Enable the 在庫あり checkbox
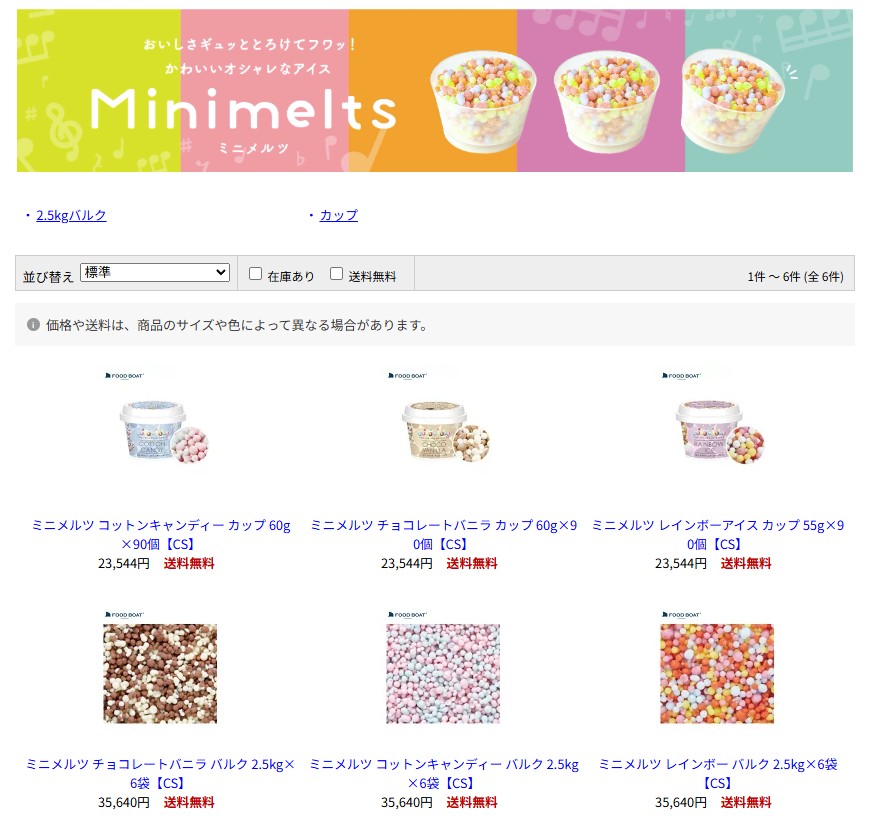The height and width of the screenshot is (825, 883). tap(256, 274)
